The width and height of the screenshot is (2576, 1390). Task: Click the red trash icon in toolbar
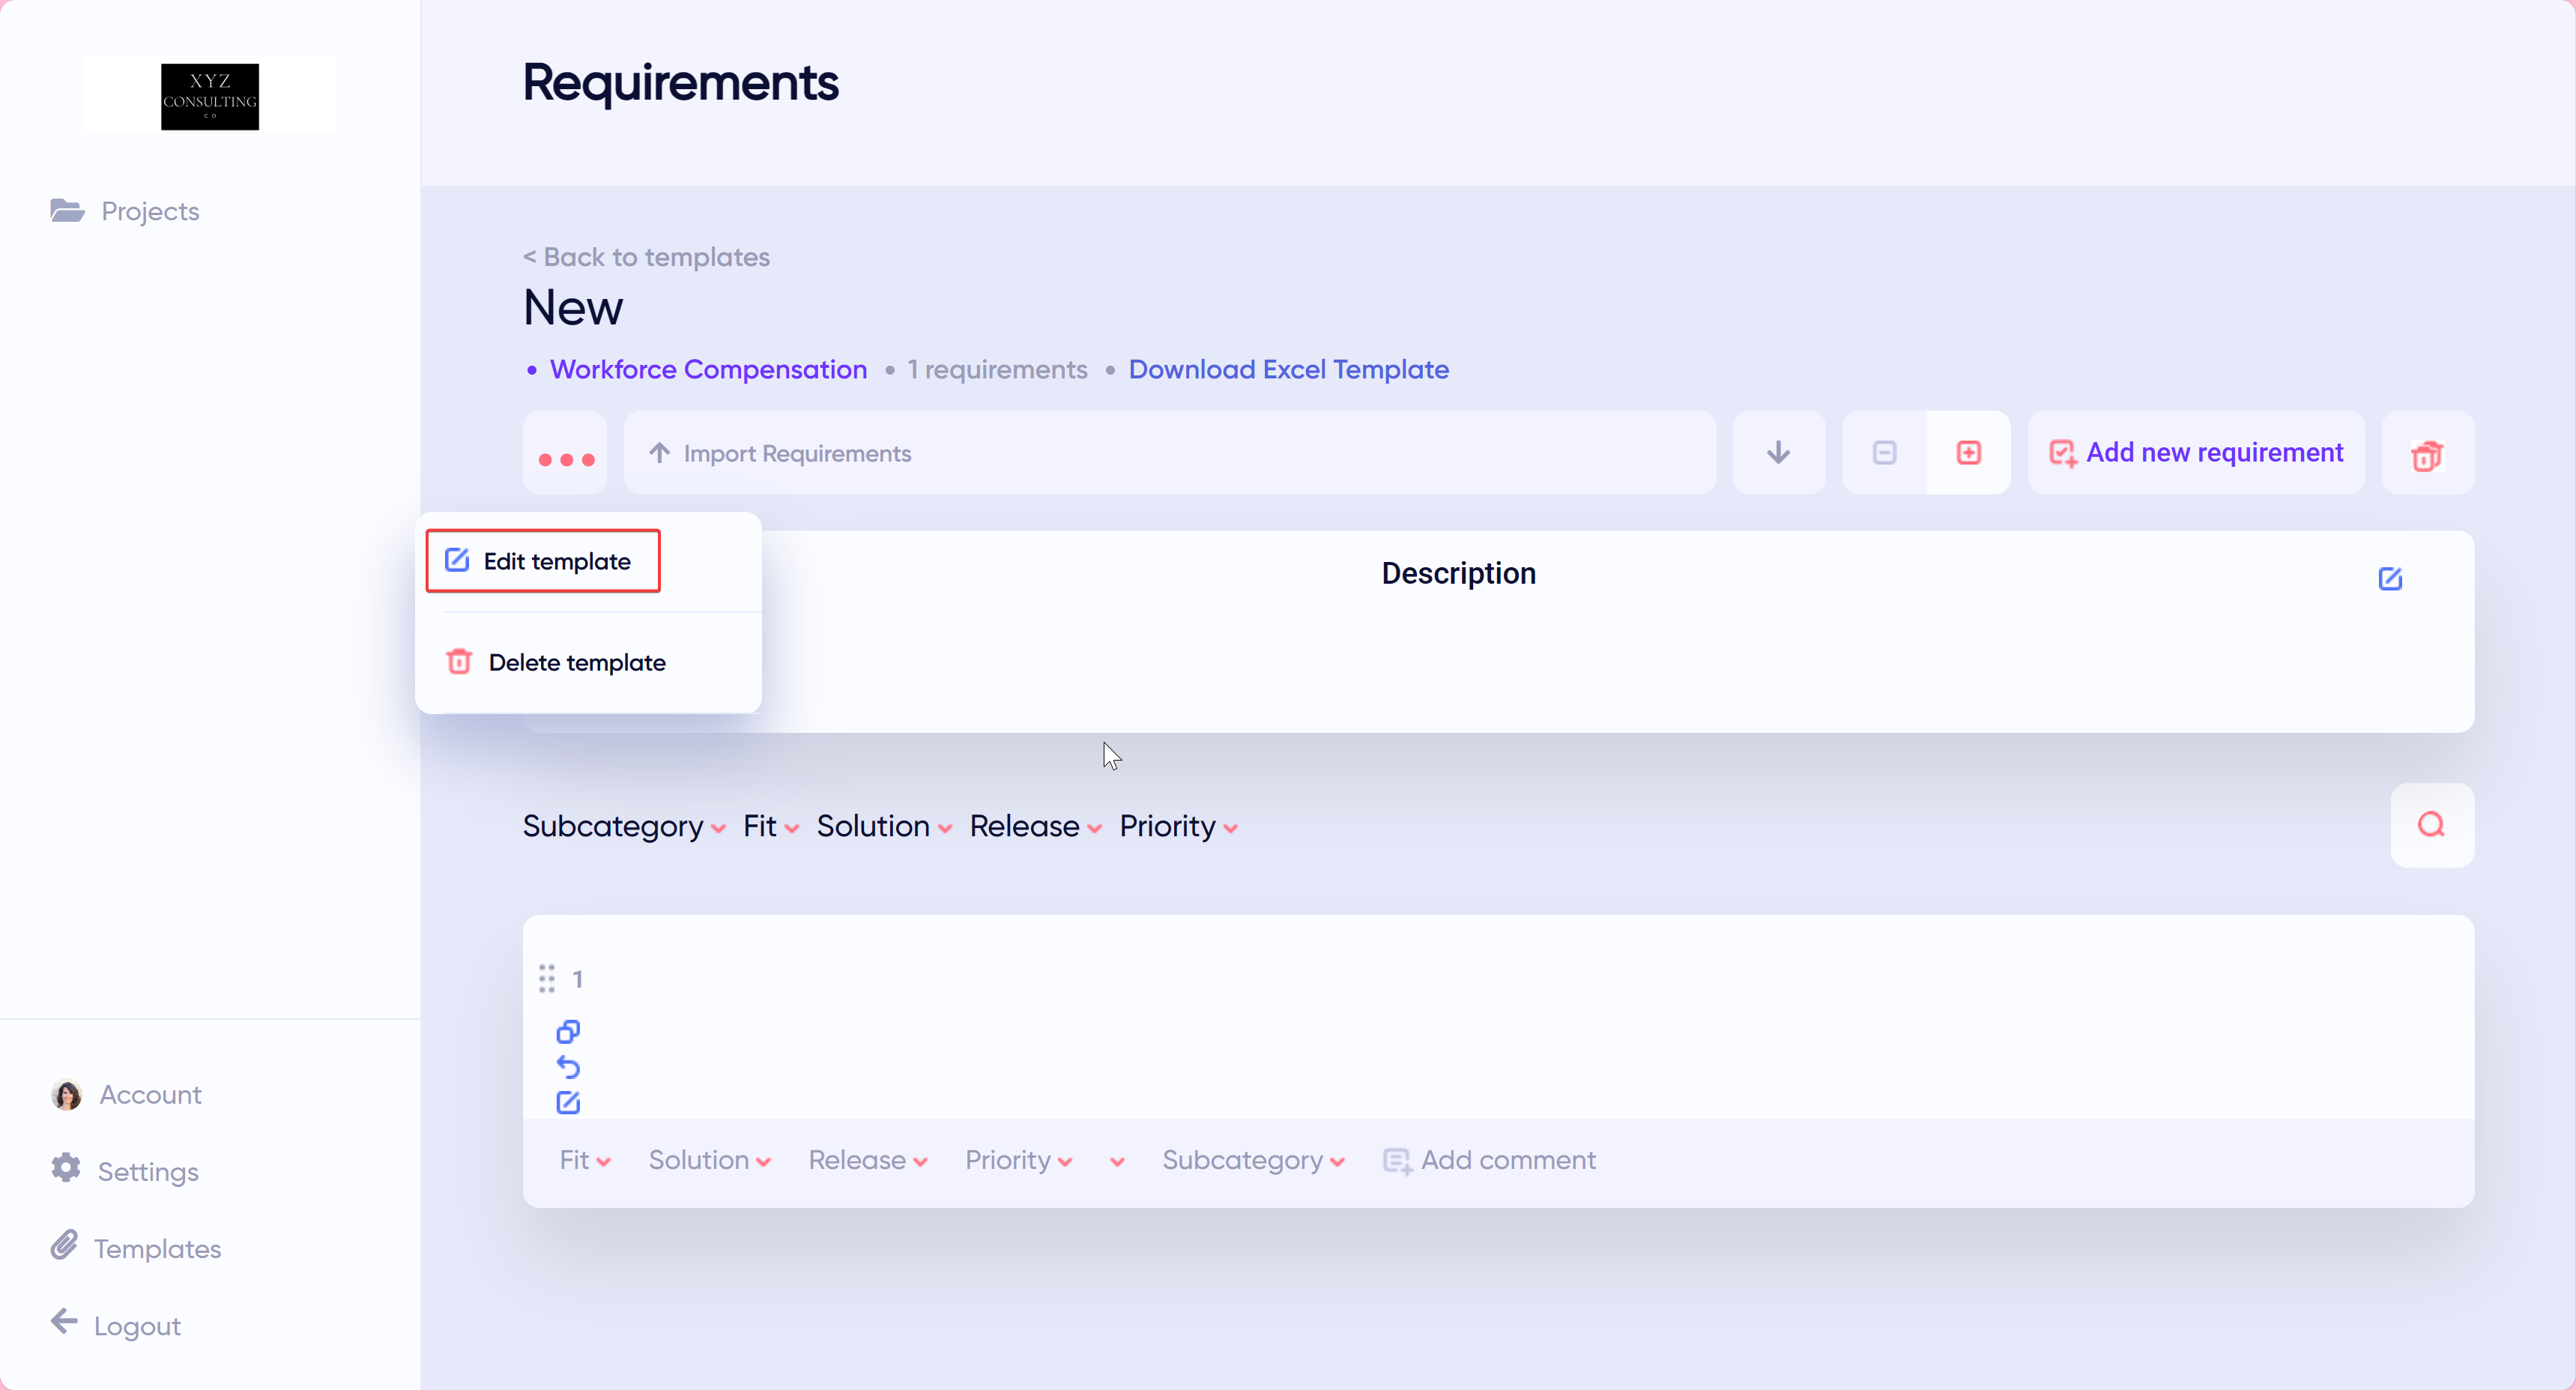[x=2426, y=455]
